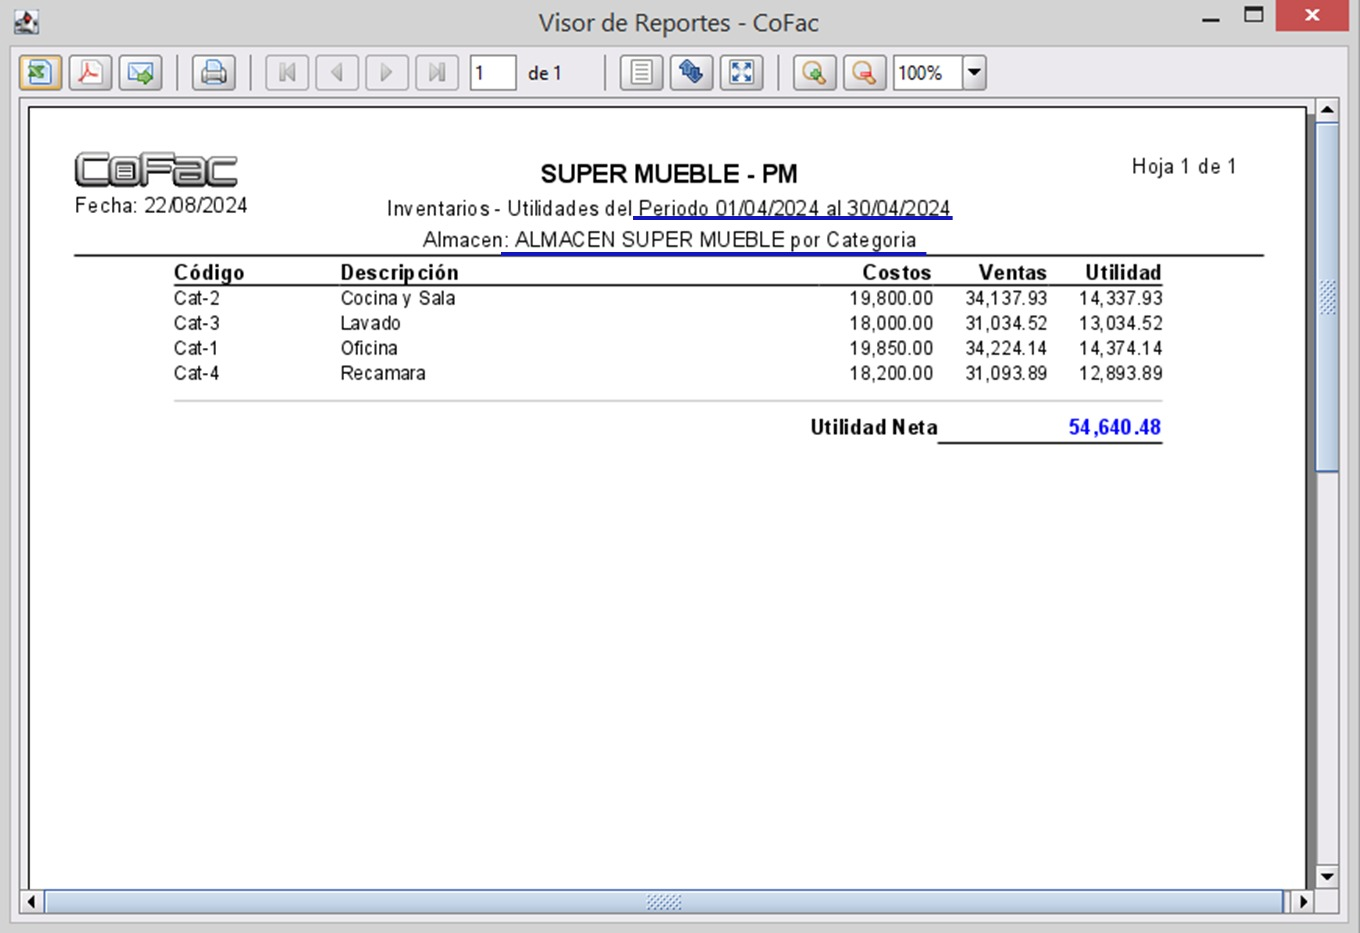Click the utility value '12,893.89'
Viewport: 1360px width, 933px height.
tap(1121, 373)
